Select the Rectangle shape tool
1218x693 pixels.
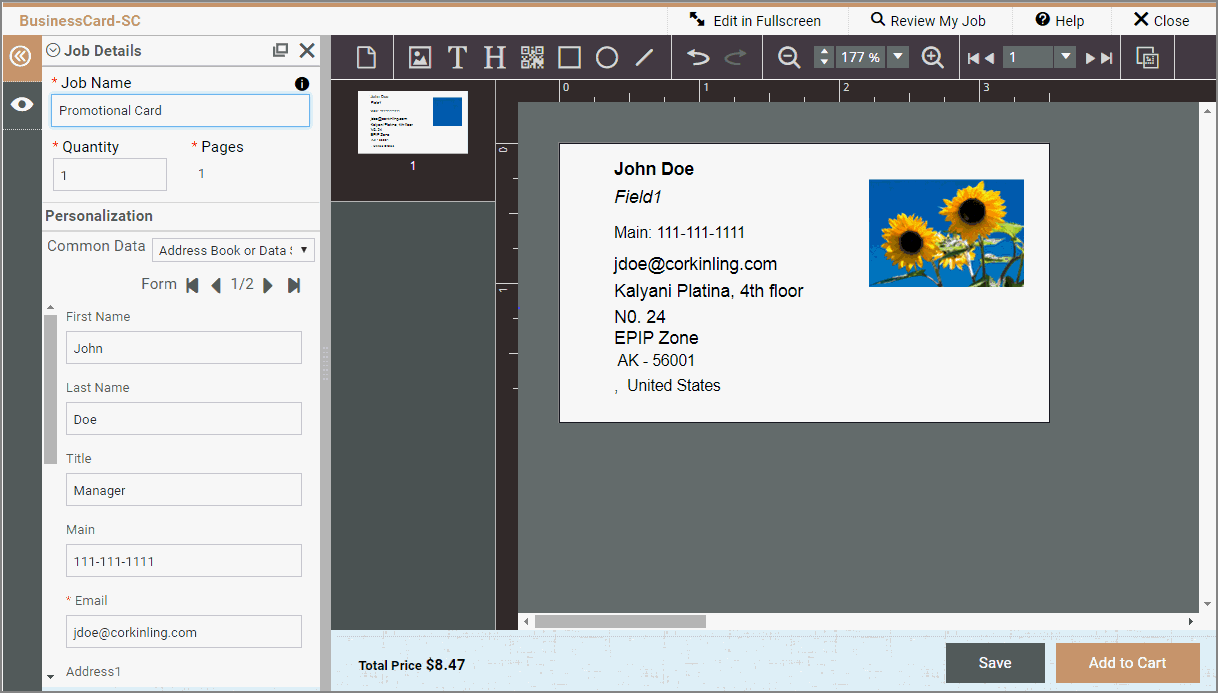(x=569, y=58)
